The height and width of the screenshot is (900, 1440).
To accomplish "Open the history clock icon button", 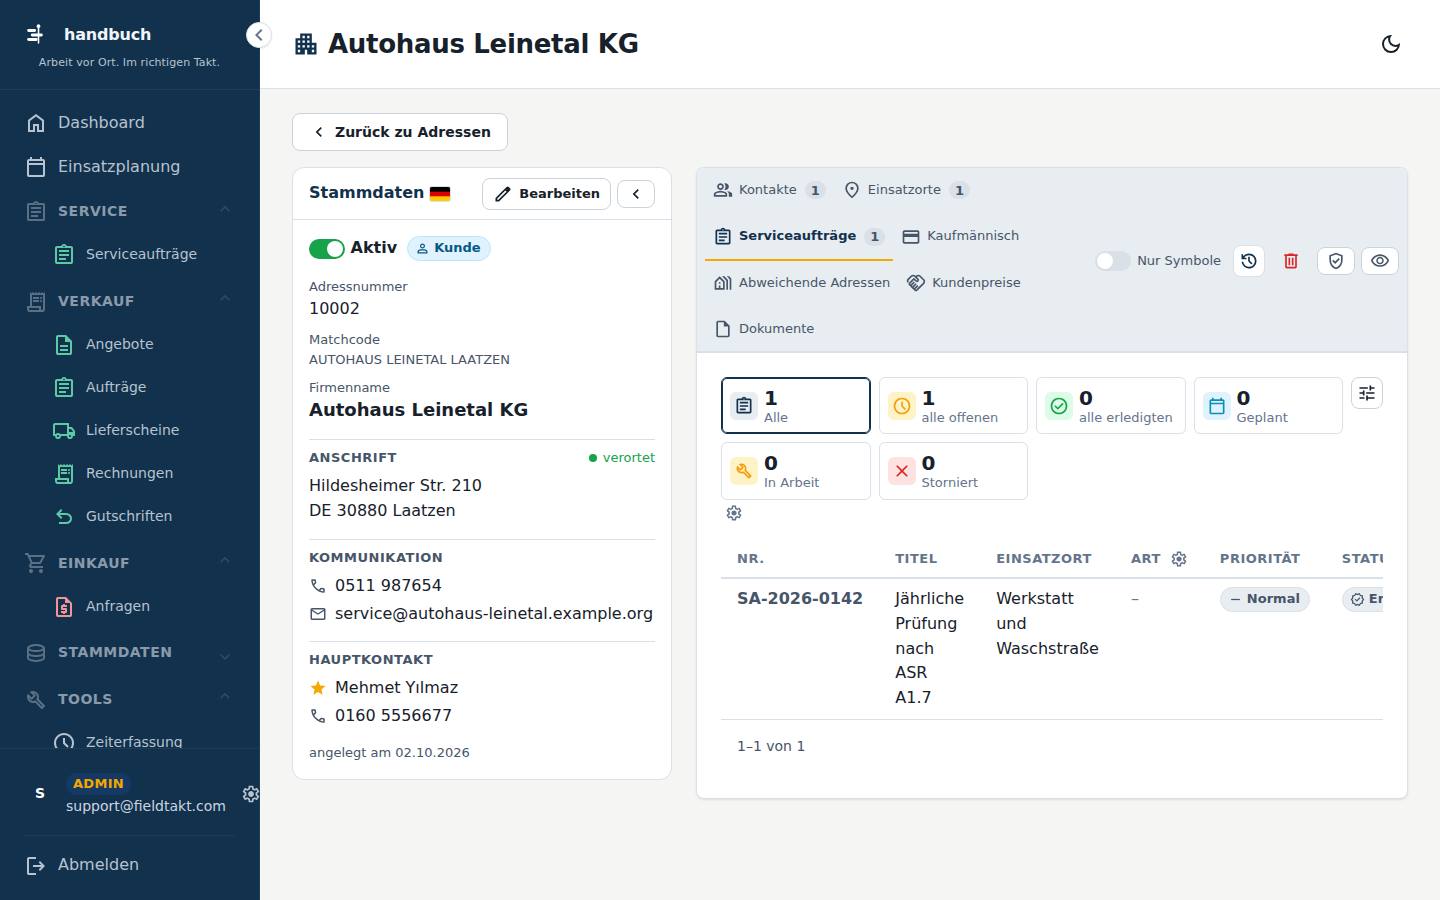I will point(1249,261).
